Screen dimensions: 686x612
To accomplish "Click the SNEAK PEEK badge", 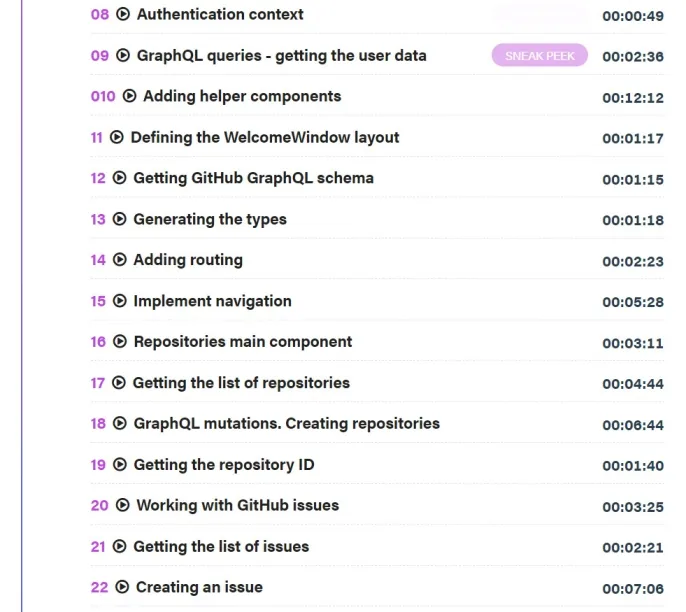I will pyautogui.click(x=539, y=55).
